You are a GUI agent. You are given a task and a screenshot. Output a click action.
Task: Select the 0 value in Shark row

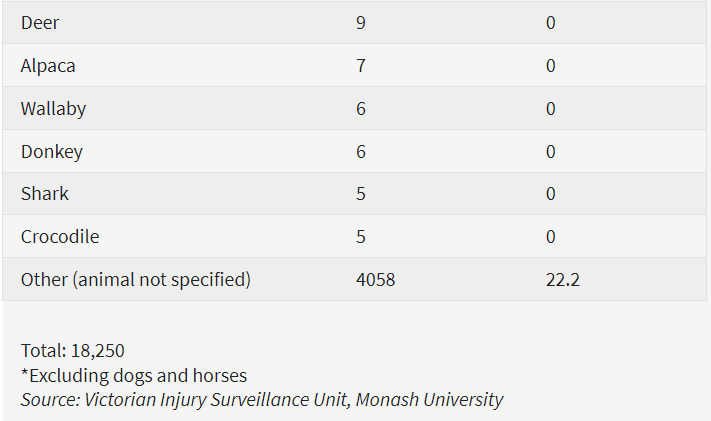coord(551,194)
